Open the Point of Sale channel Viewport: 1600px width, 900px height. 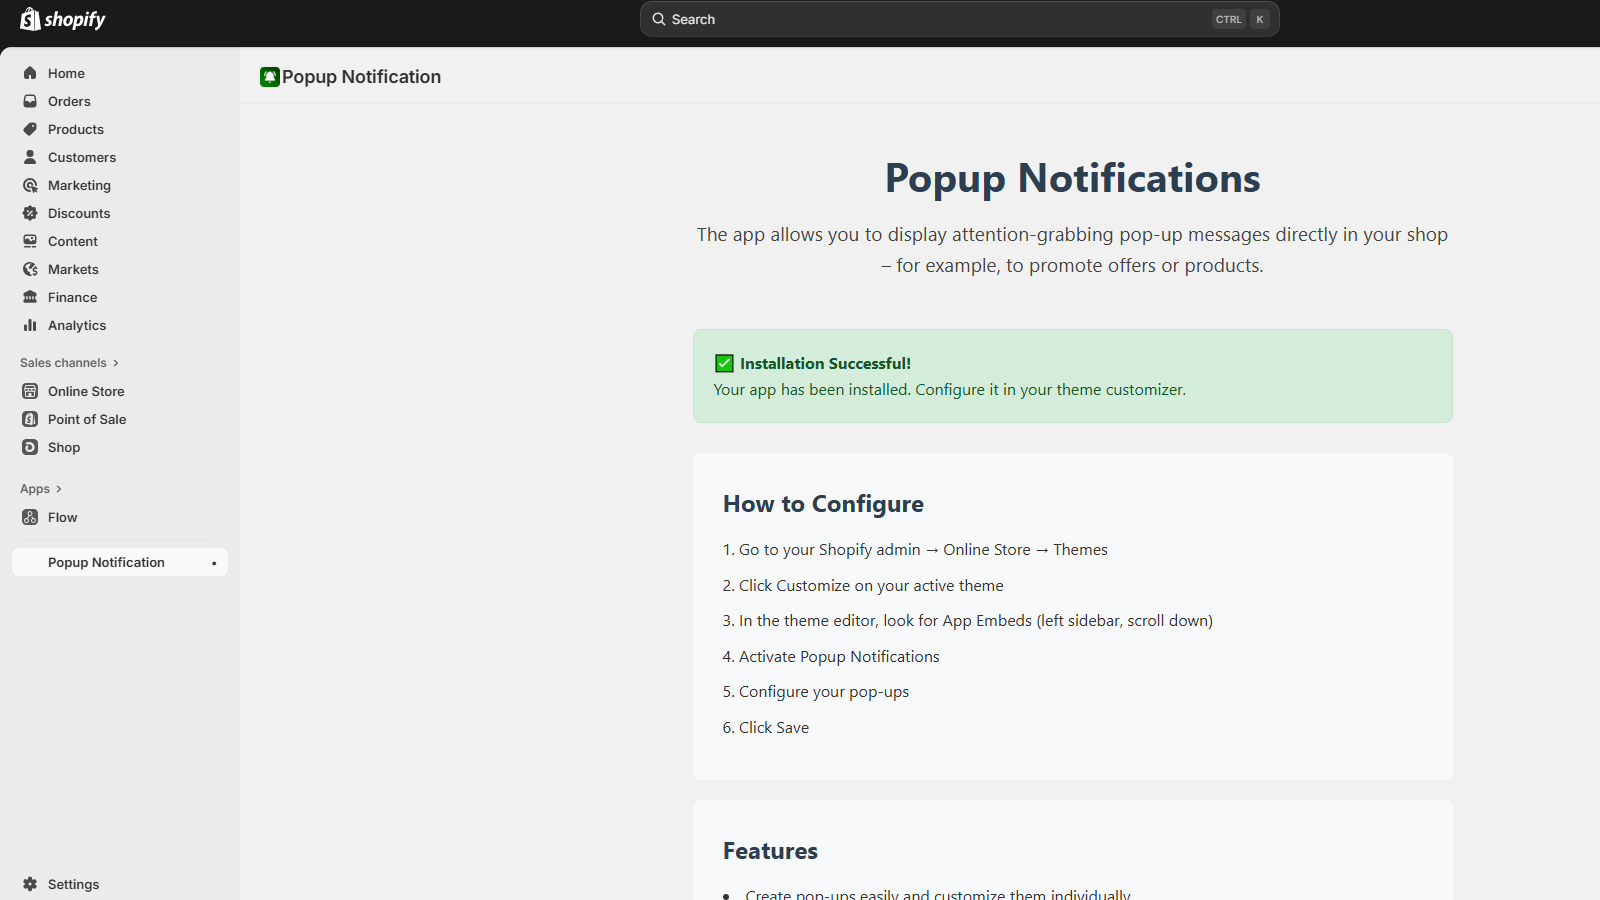[85, 419]
